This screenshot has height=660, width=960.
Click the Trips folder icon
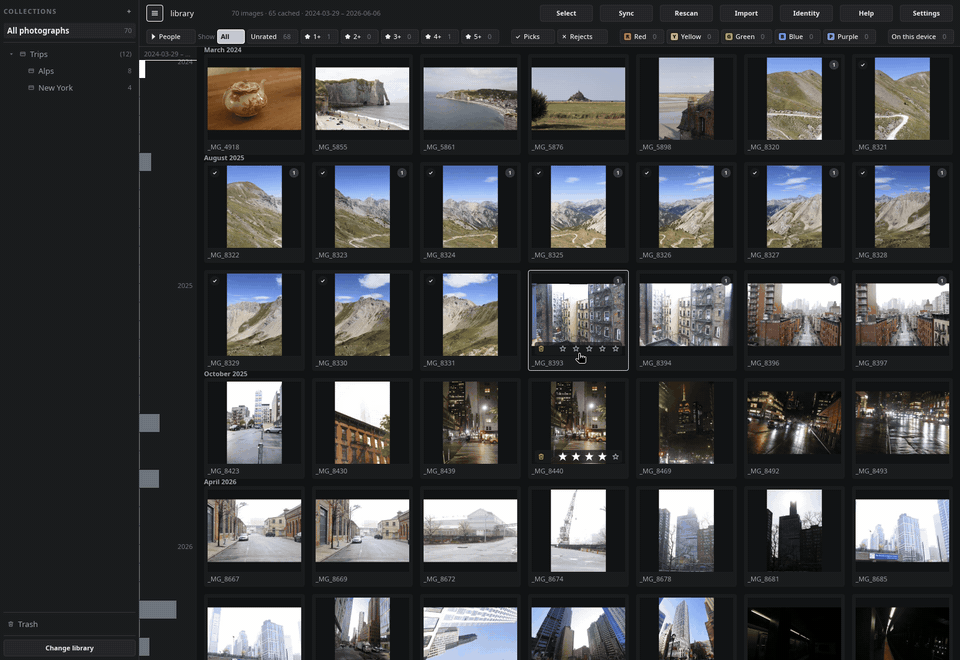point(23,54)
